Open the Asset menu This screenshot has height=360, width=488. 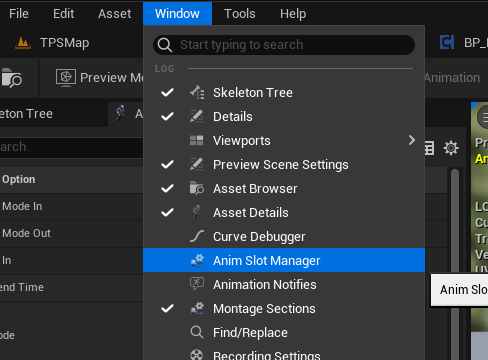115,14
